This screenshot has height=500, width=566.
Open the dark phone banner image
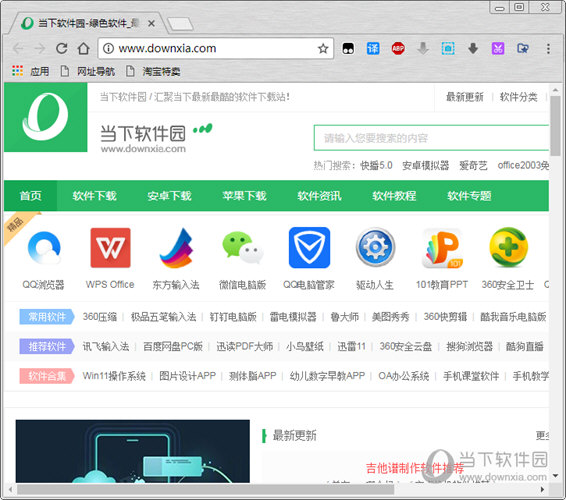pos(132,451)
